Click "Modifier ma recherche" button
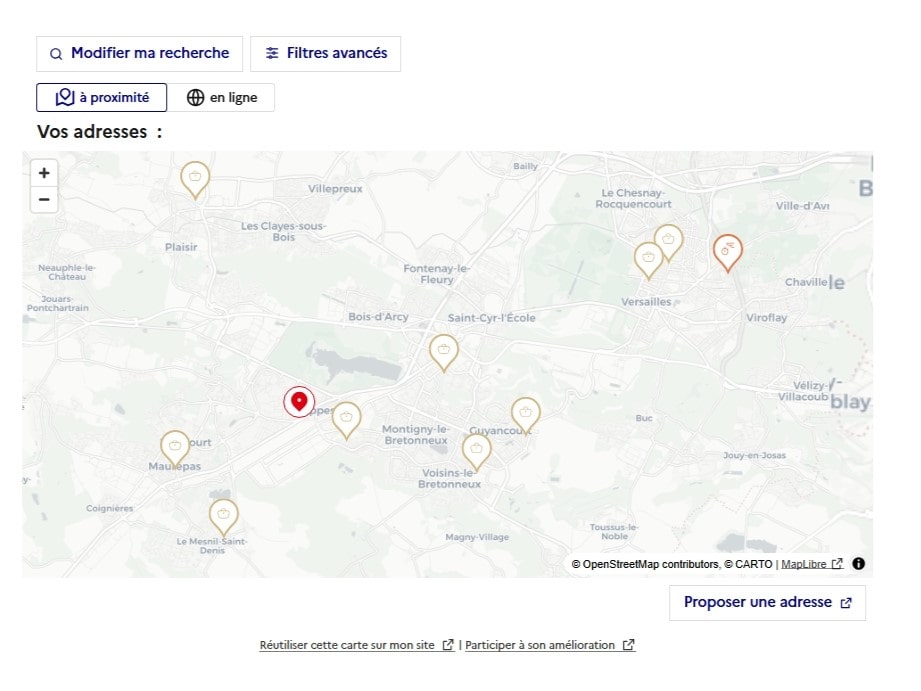921x691 pixels. click(139, 53)
